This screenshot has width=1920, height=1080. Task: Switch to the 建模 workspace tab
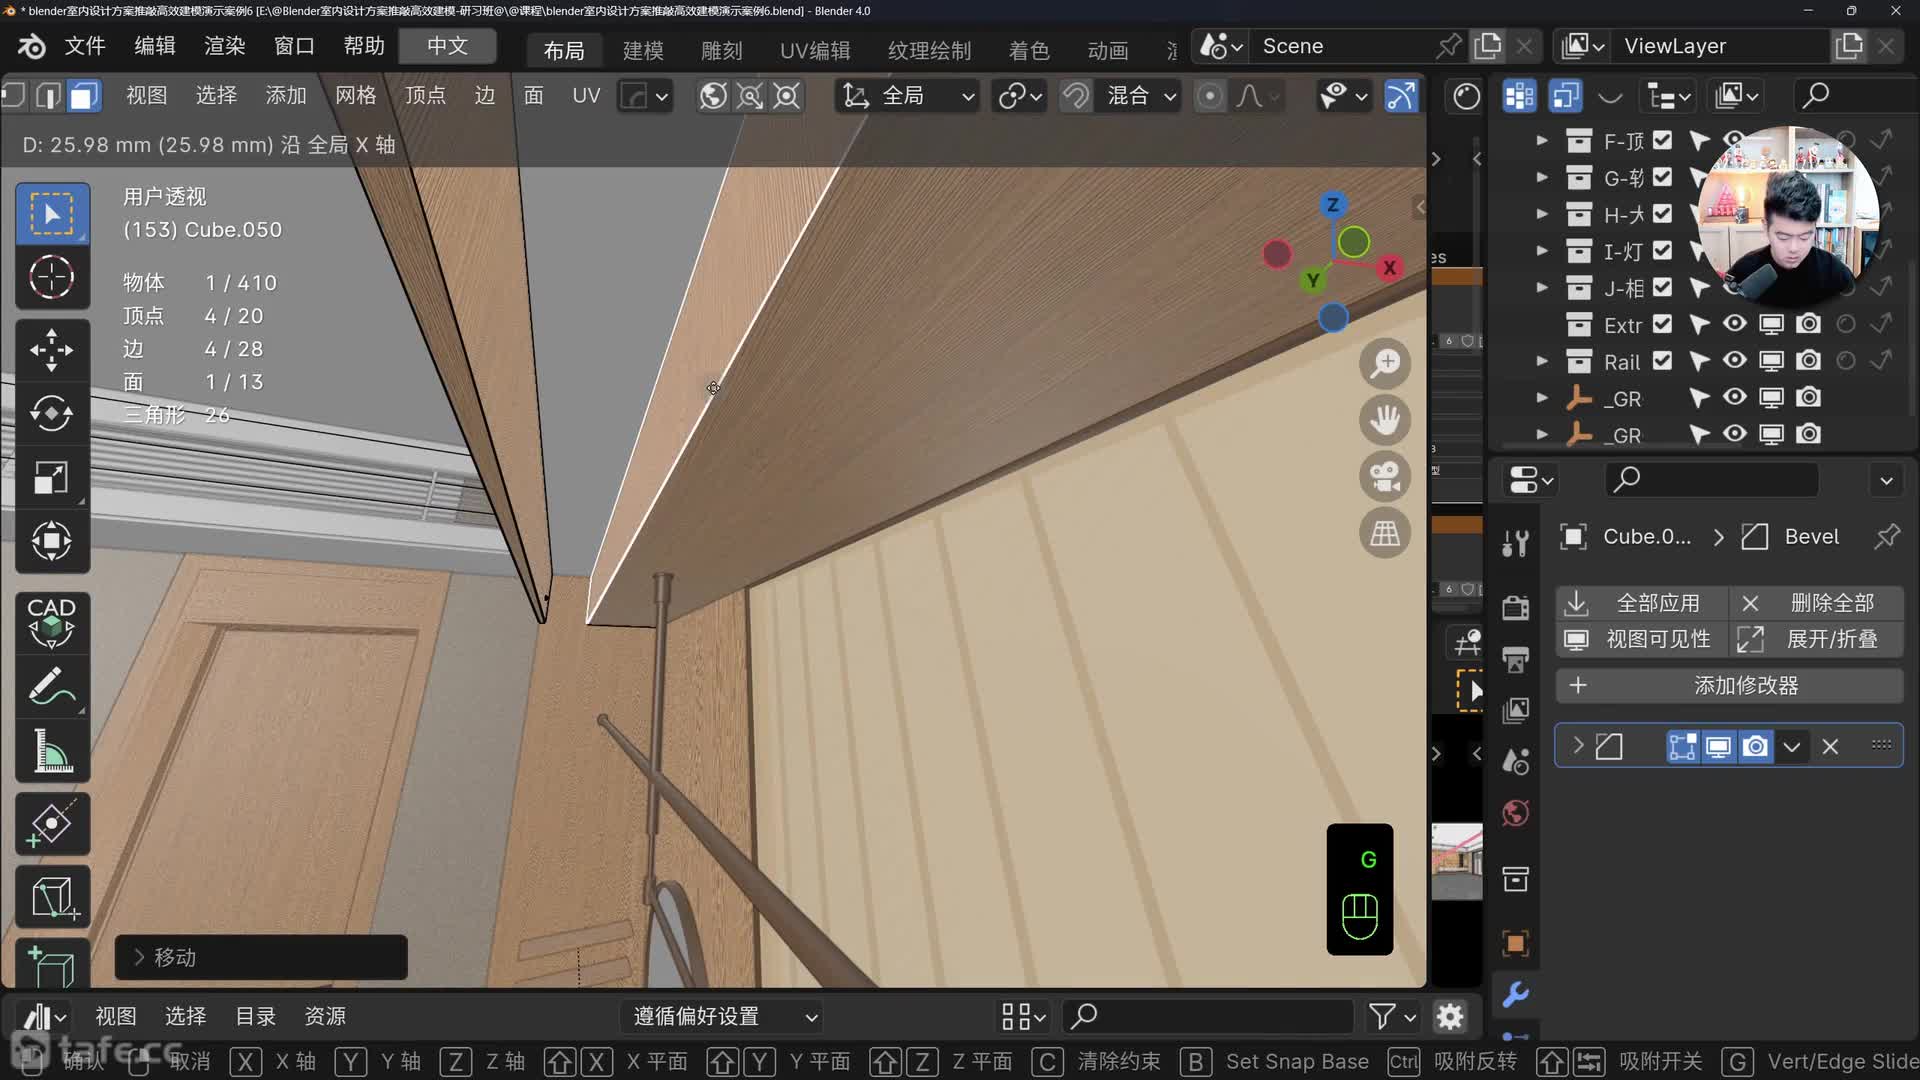[x=642, y=50]
